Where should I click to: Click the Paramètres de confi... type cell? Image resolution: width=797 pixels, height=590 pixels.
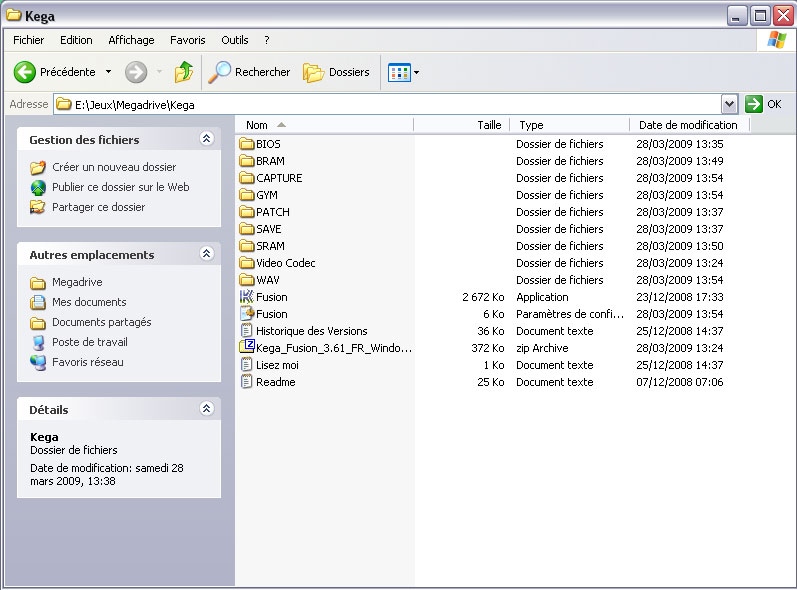[x=570, y=314]
